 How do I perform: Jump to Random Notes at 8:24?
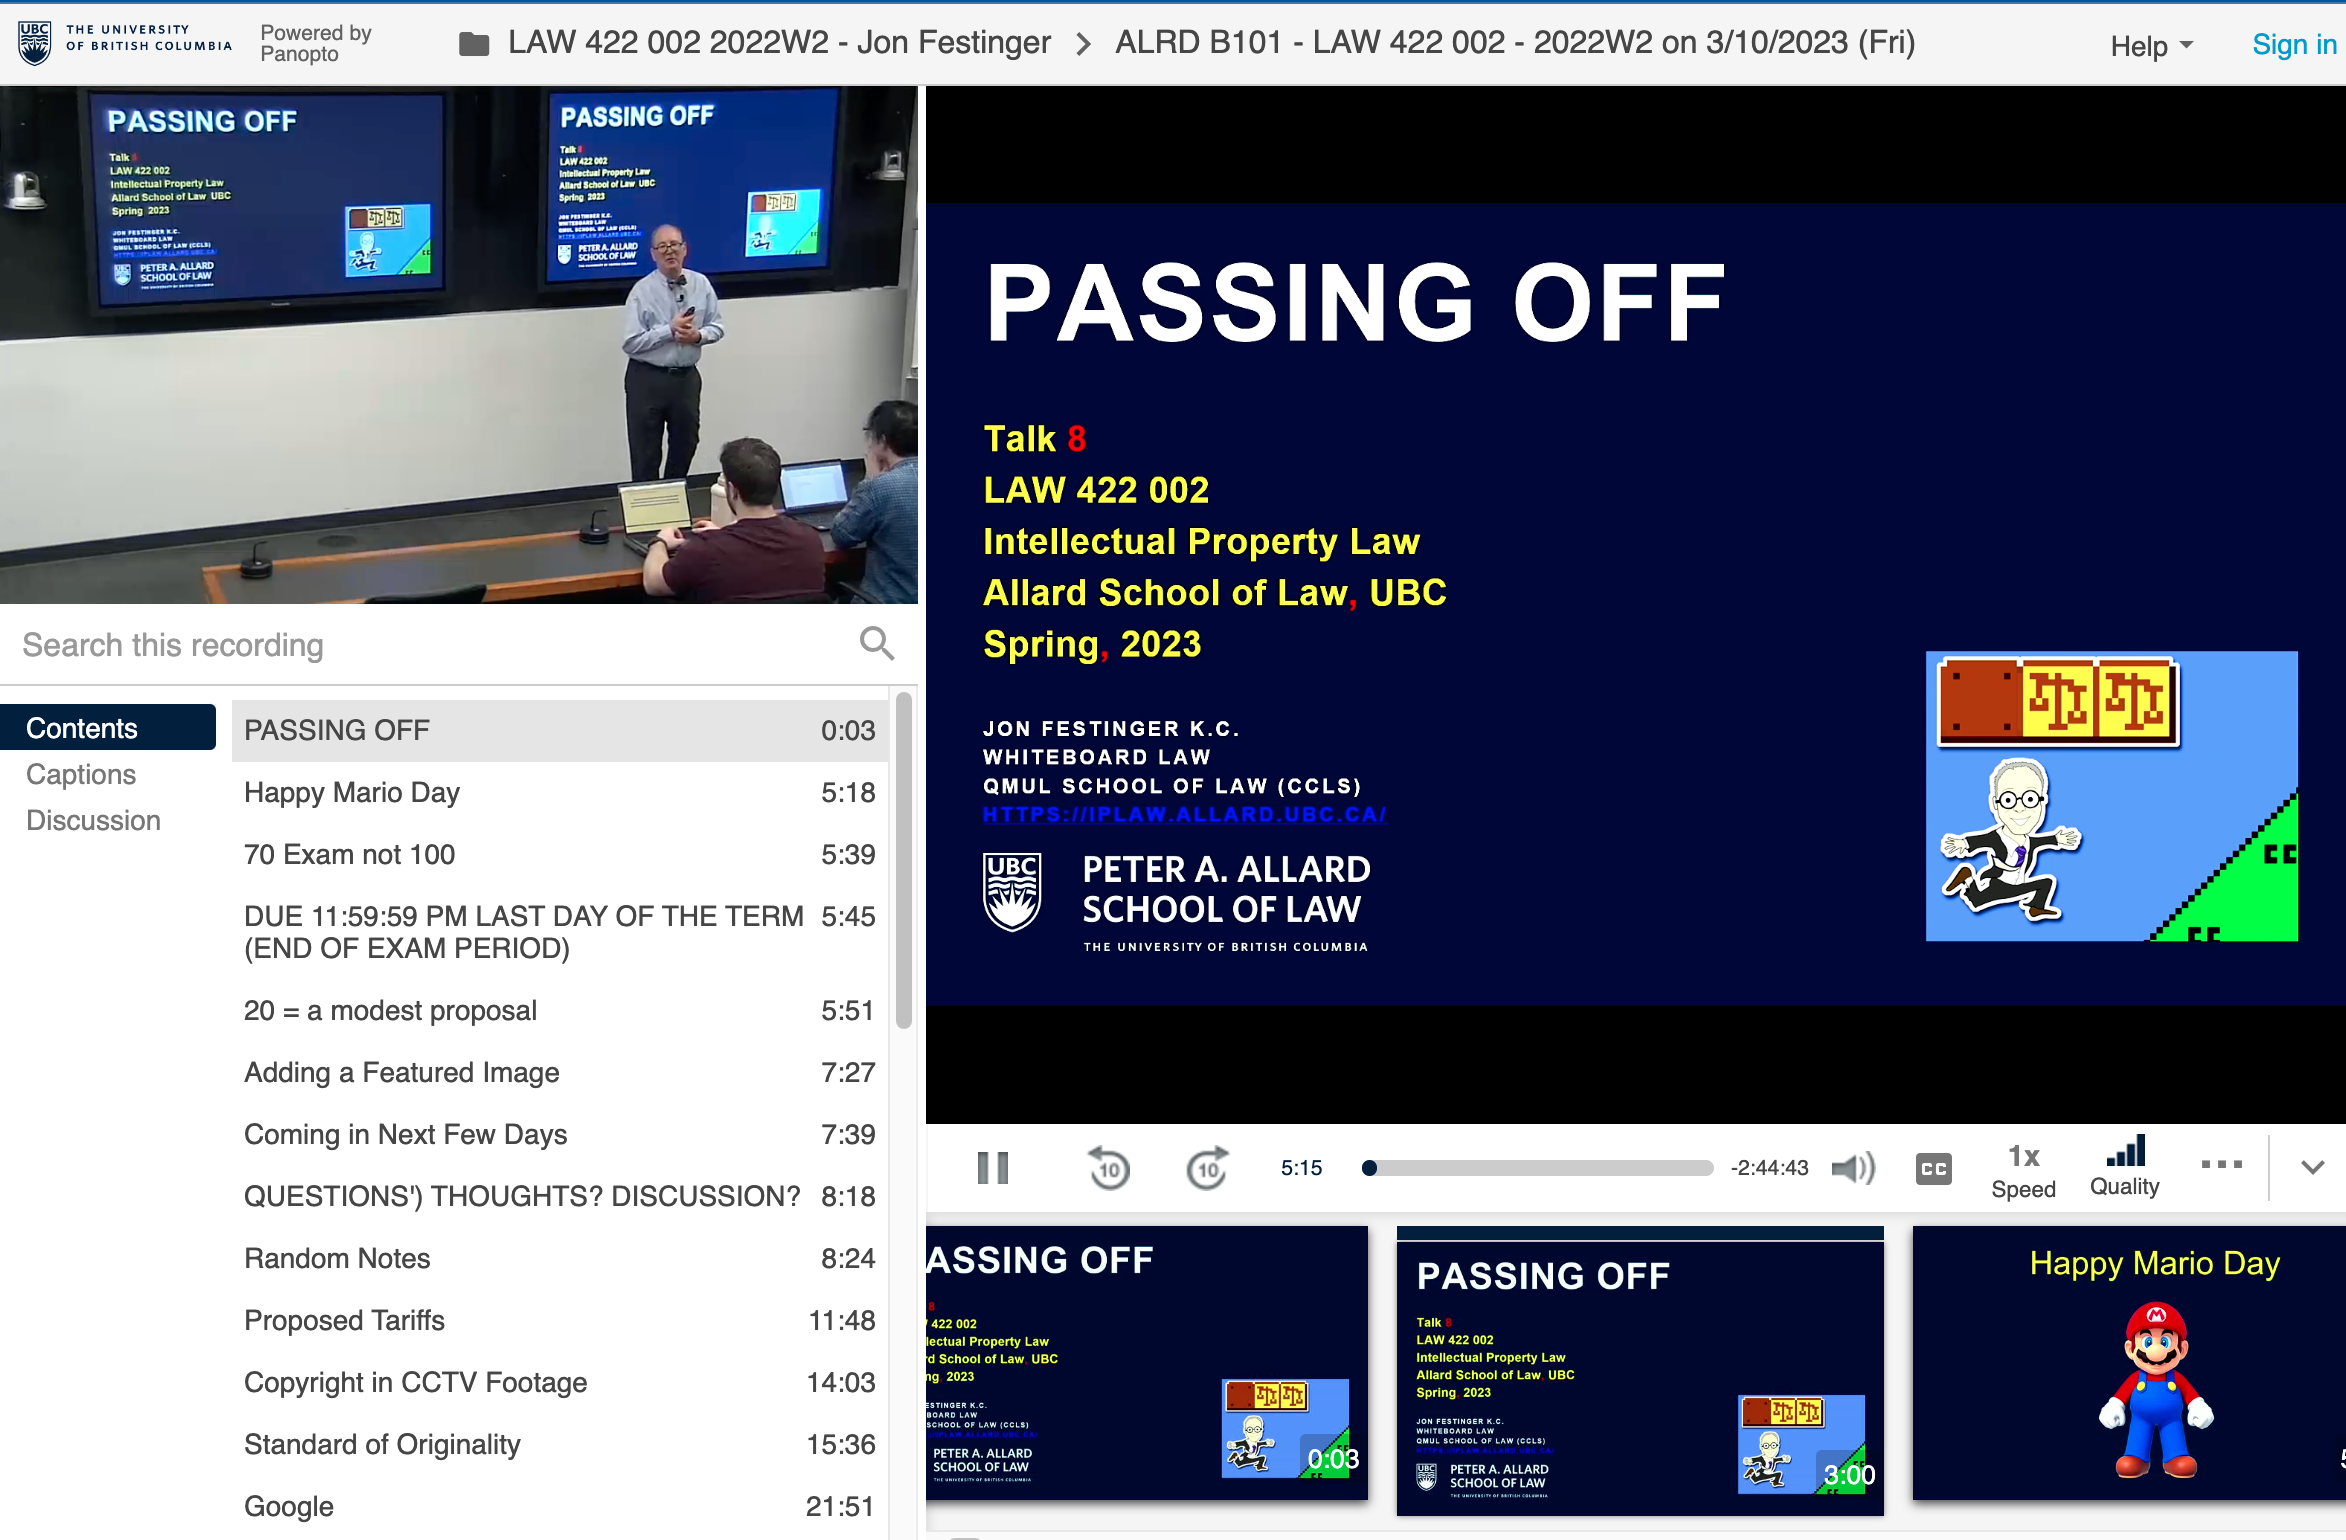(x=560, y=1258)
